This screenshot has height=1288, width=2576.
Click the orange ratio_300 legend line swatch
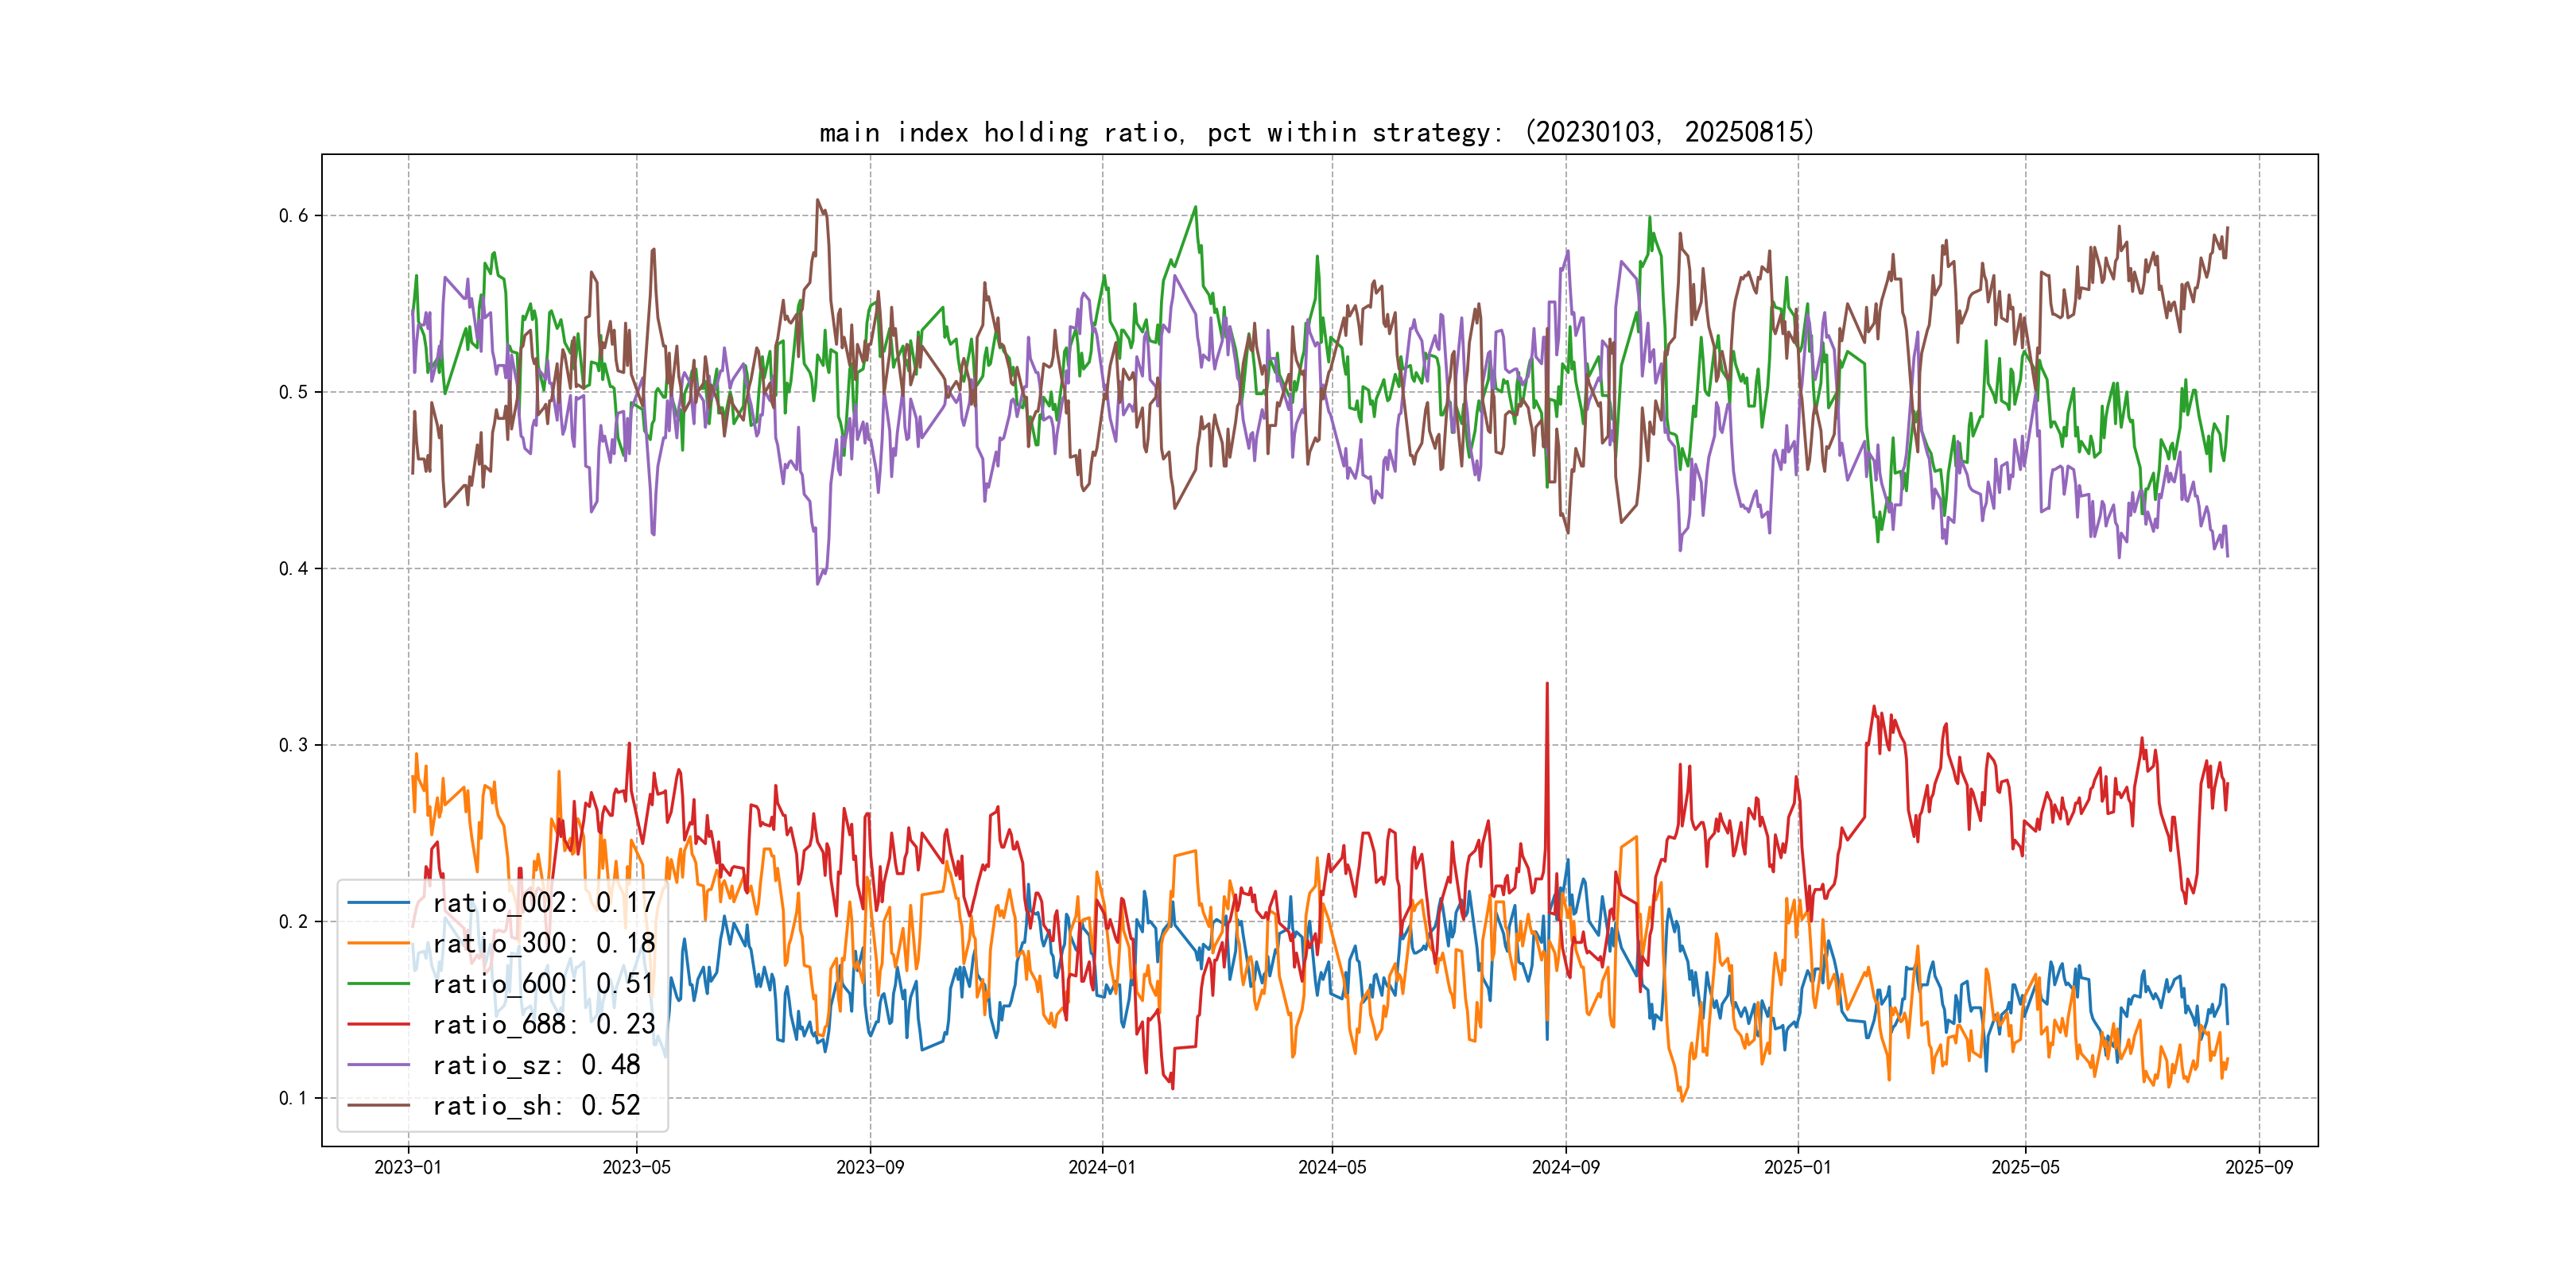(x=378, y=943)
